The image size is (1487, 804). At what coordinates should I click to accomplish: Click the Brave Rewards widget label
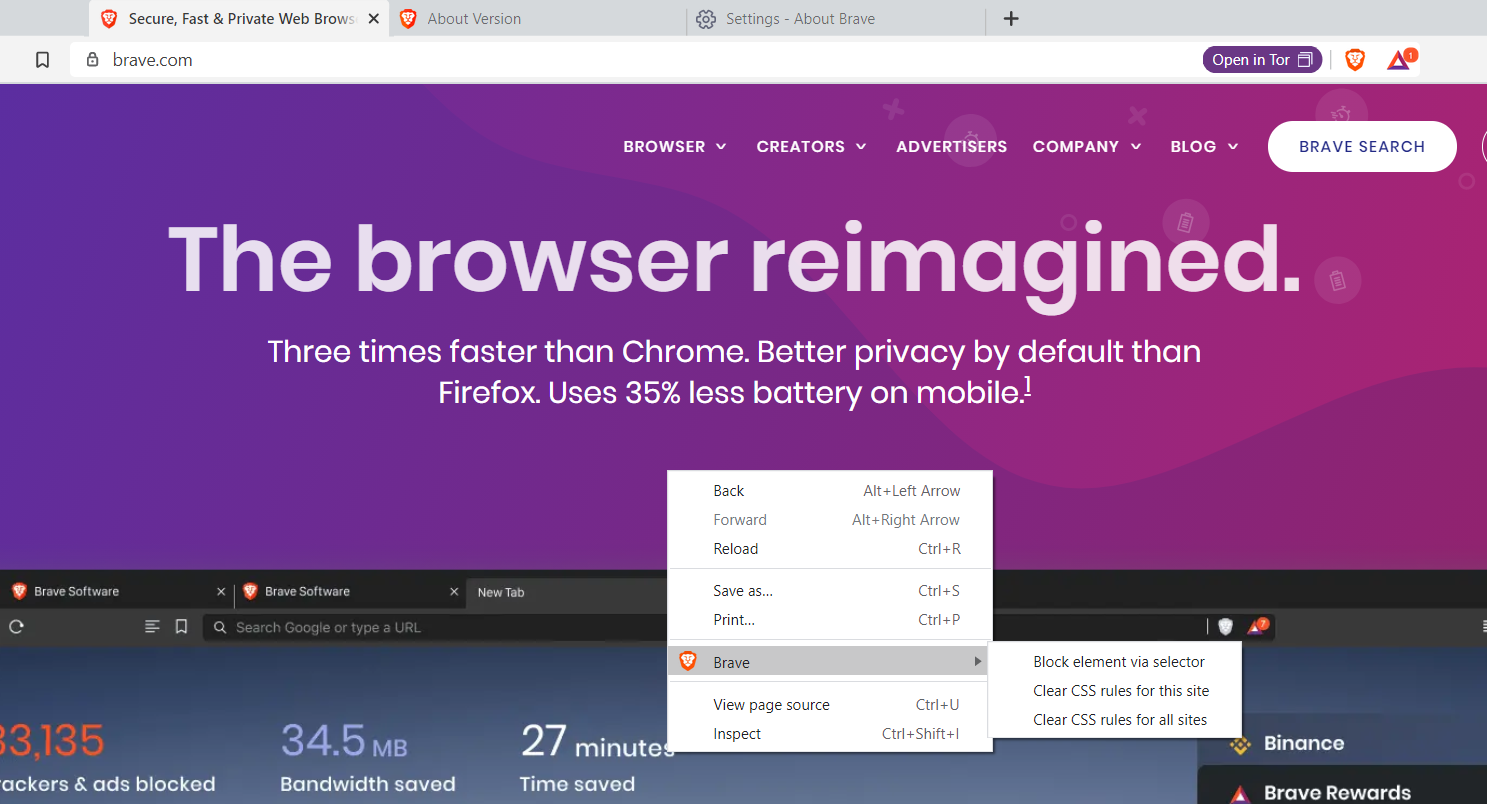(1338, 794)
